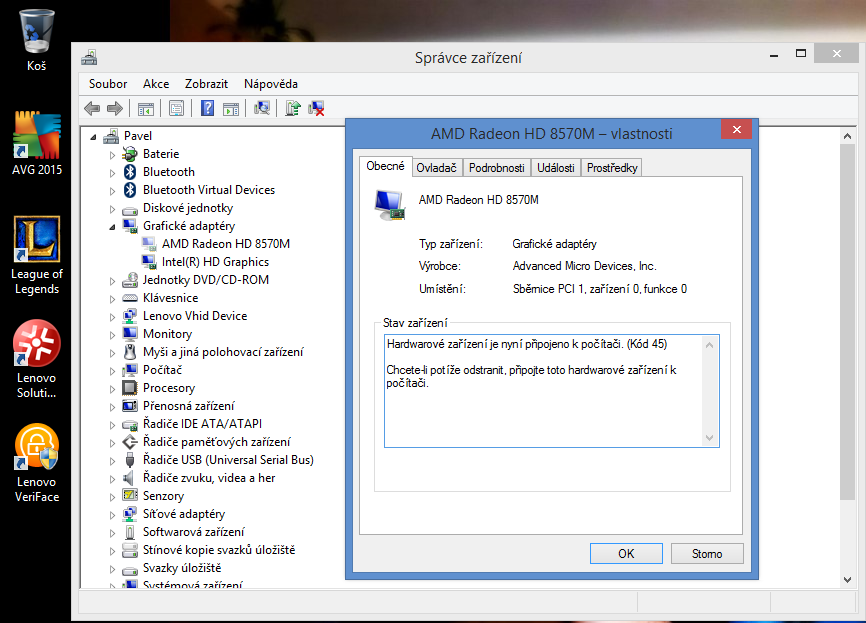This screenshot has width=866, height=623.
Task: Expand the Monitory category
Action: (112, 335)
